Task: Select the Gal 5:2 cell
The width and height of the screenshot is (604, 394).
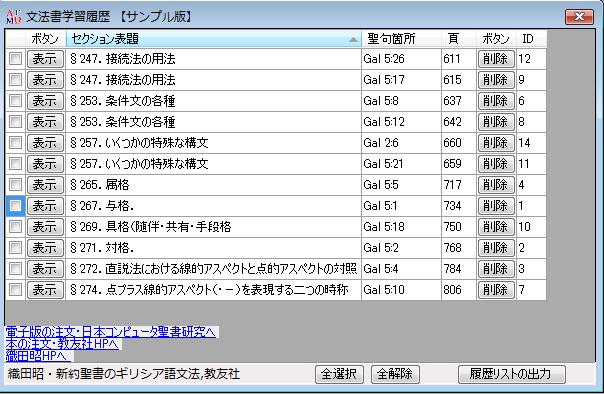Action: point(401,248)
